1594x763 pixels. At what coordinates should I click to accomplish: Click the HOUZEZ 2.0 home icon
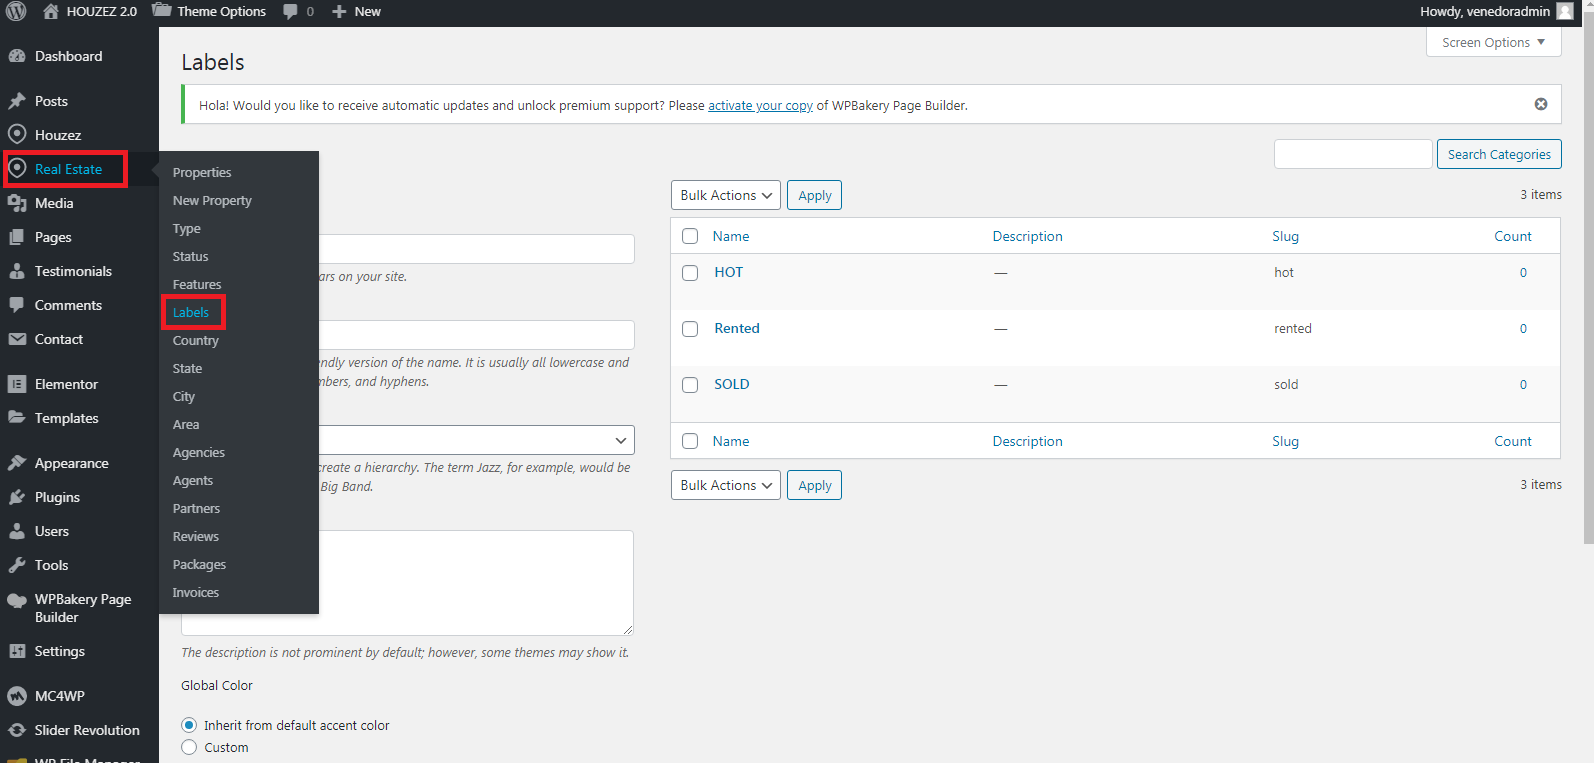click(x=51, y=12)
